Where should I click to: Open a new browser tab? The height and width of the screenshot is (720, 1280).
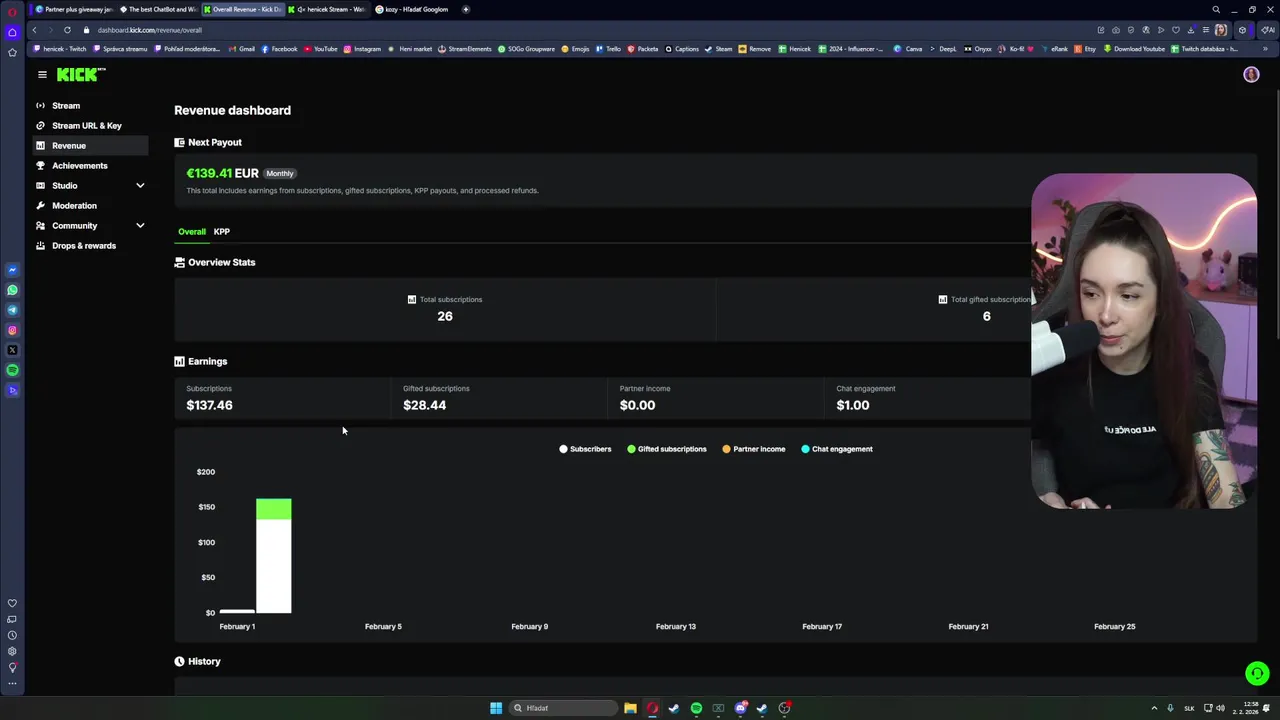[465, 9]
